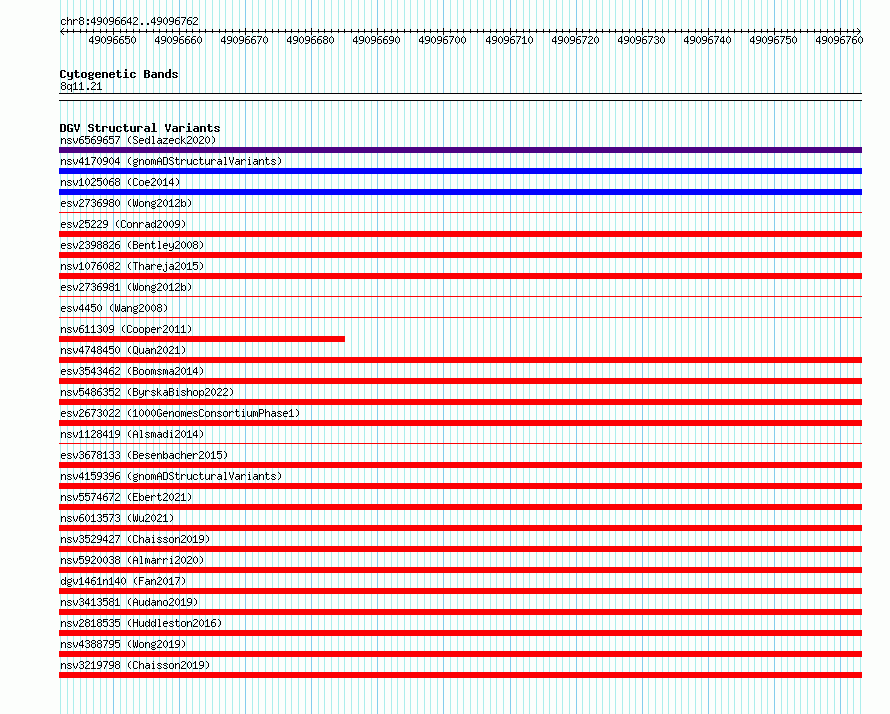Click the short red bar under nsv611309
890x714 pixels.
pyautogui.click(x=202, y=339)
